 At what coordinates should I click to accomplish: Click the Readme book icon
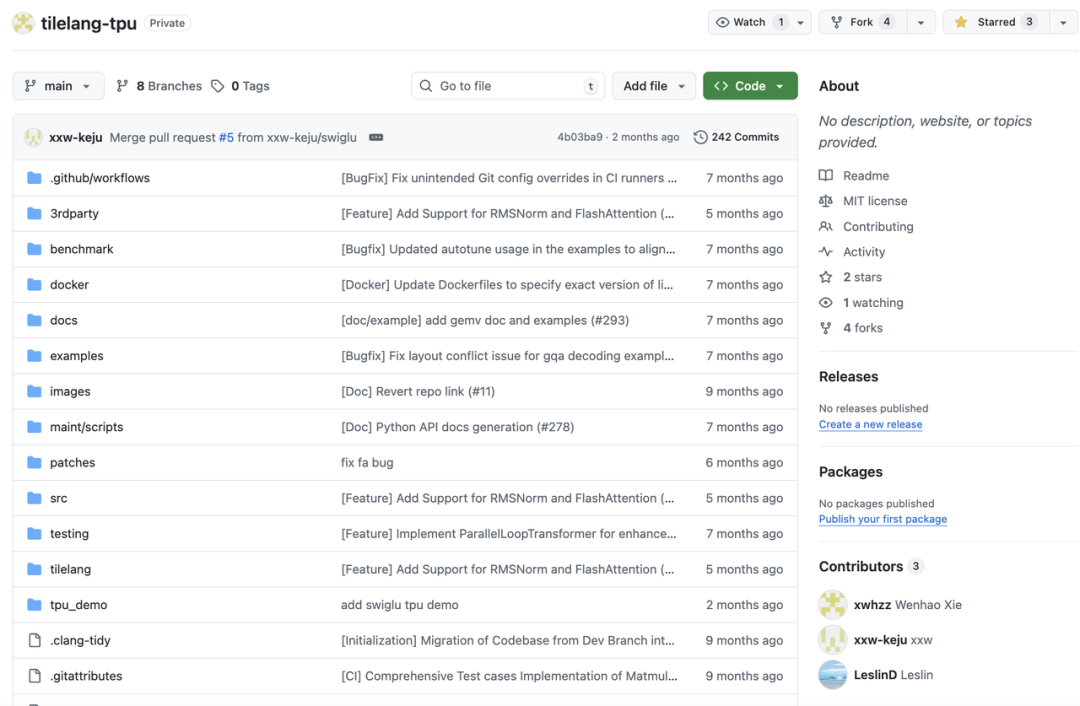(825, 176)
